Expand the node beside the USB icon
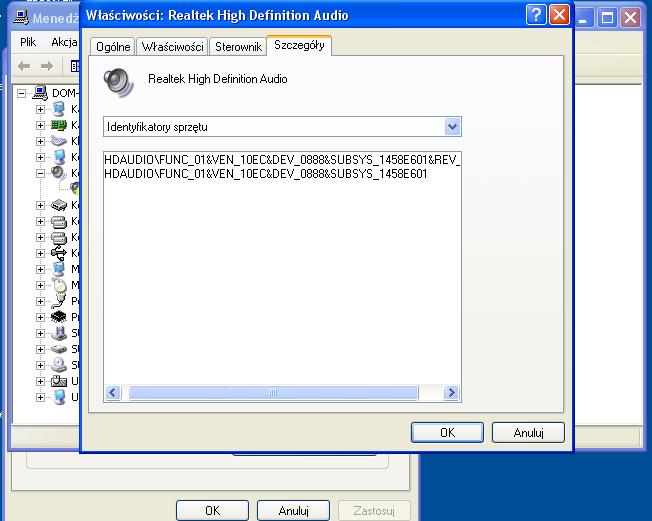Screen dimensions: 652x521 40,253
